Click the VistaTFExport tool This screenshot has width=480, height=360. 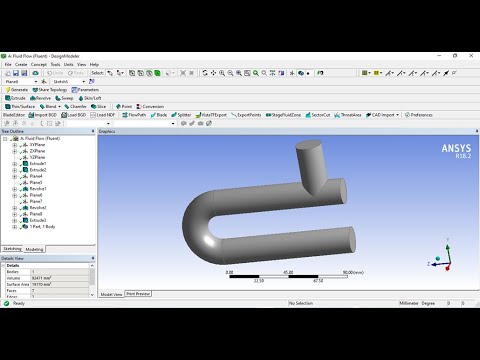(211, 115)
